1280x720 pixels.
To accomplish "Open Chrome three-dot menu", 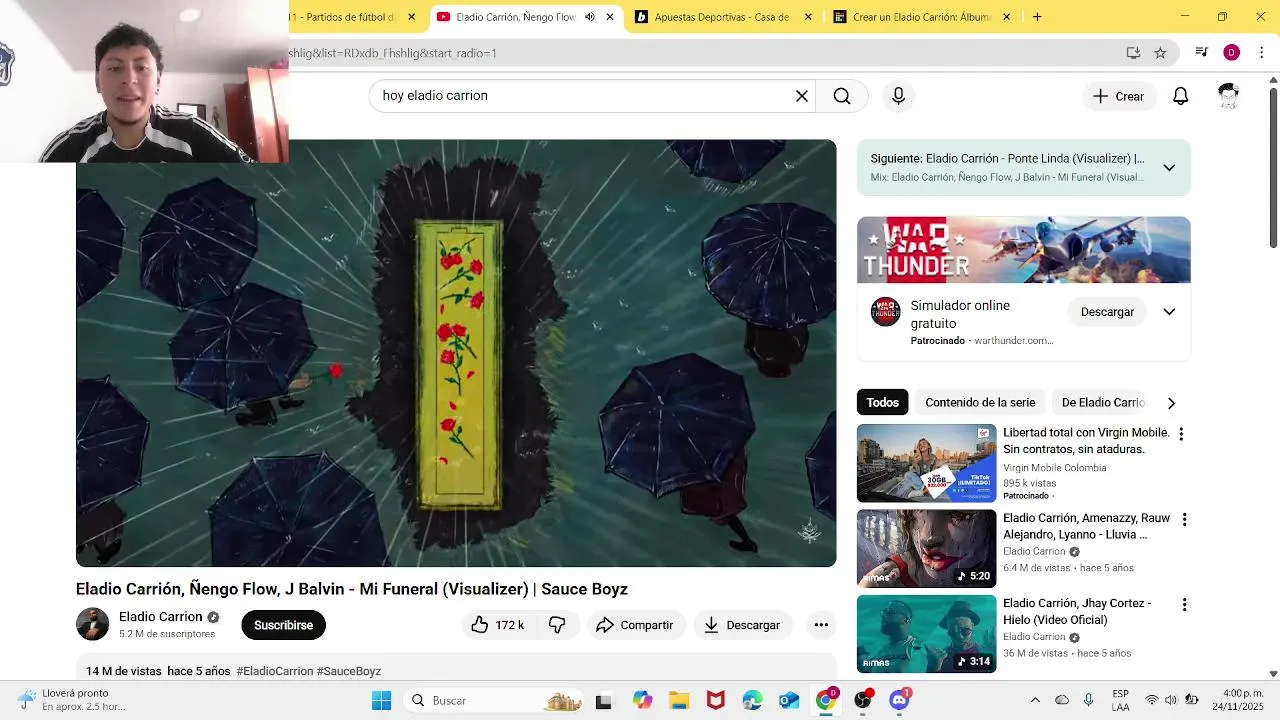I will pyautogui.click(x=1261, y=52).
